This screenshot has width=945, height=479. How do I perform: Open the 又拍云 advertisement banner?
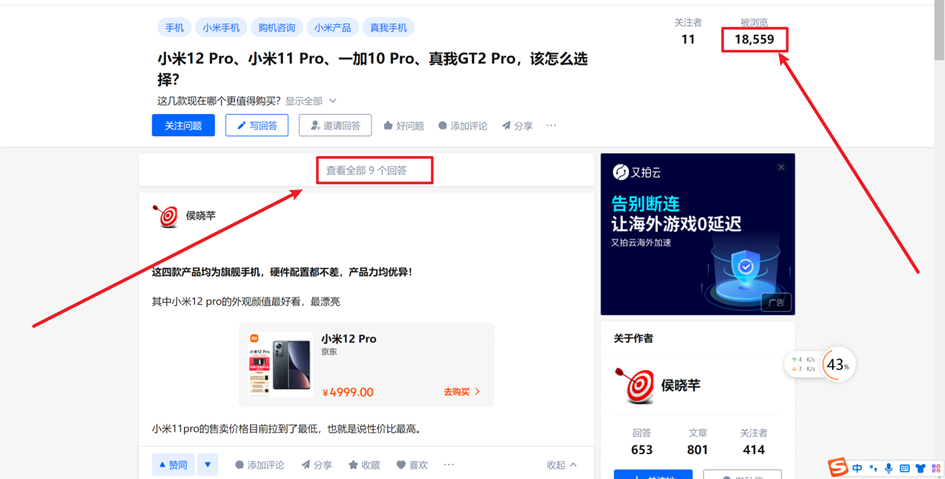(x=698, y=234)
